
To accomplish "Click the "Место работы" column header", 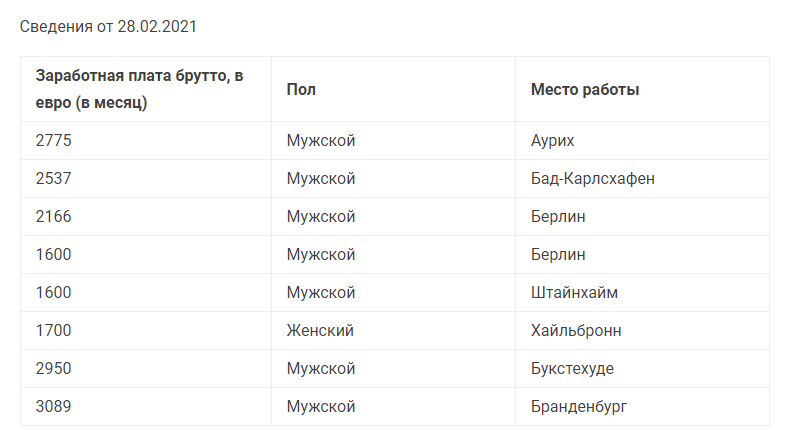I will pyautogui.click(x=585, y=89).
